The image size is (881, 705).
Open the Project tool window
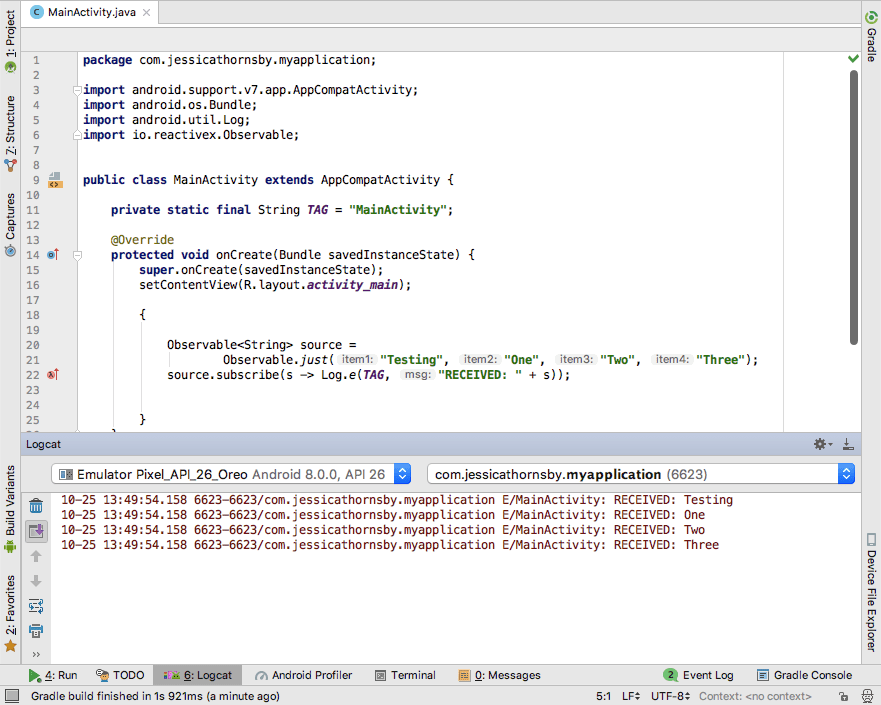point(10,42)
